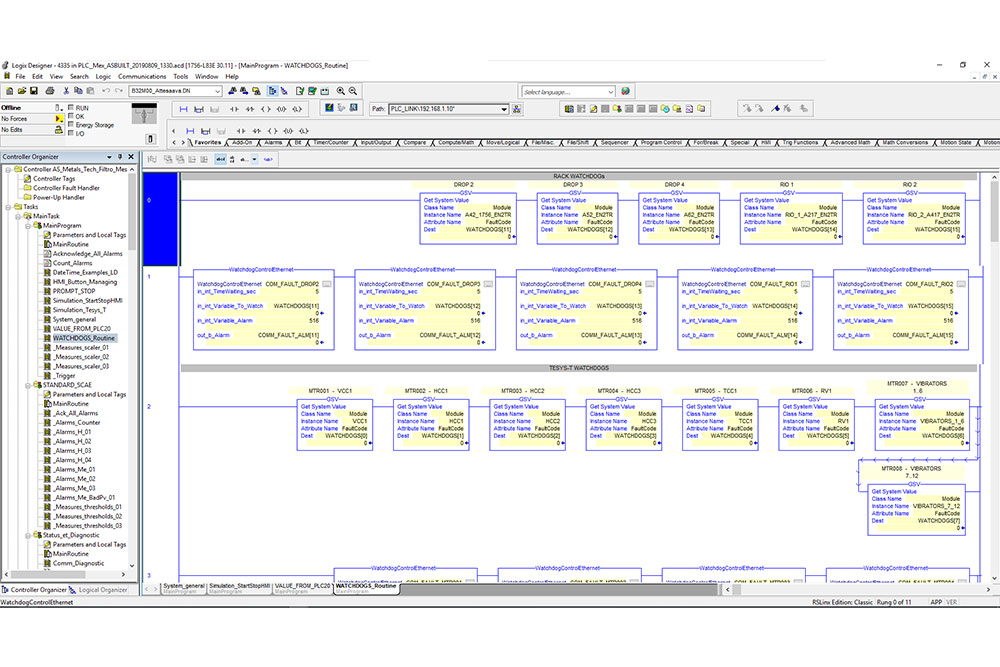Click the yellow forces arrow icon
Image resolution: width=1000 pixels, height=667 pixels.
(x=59, y=119)
